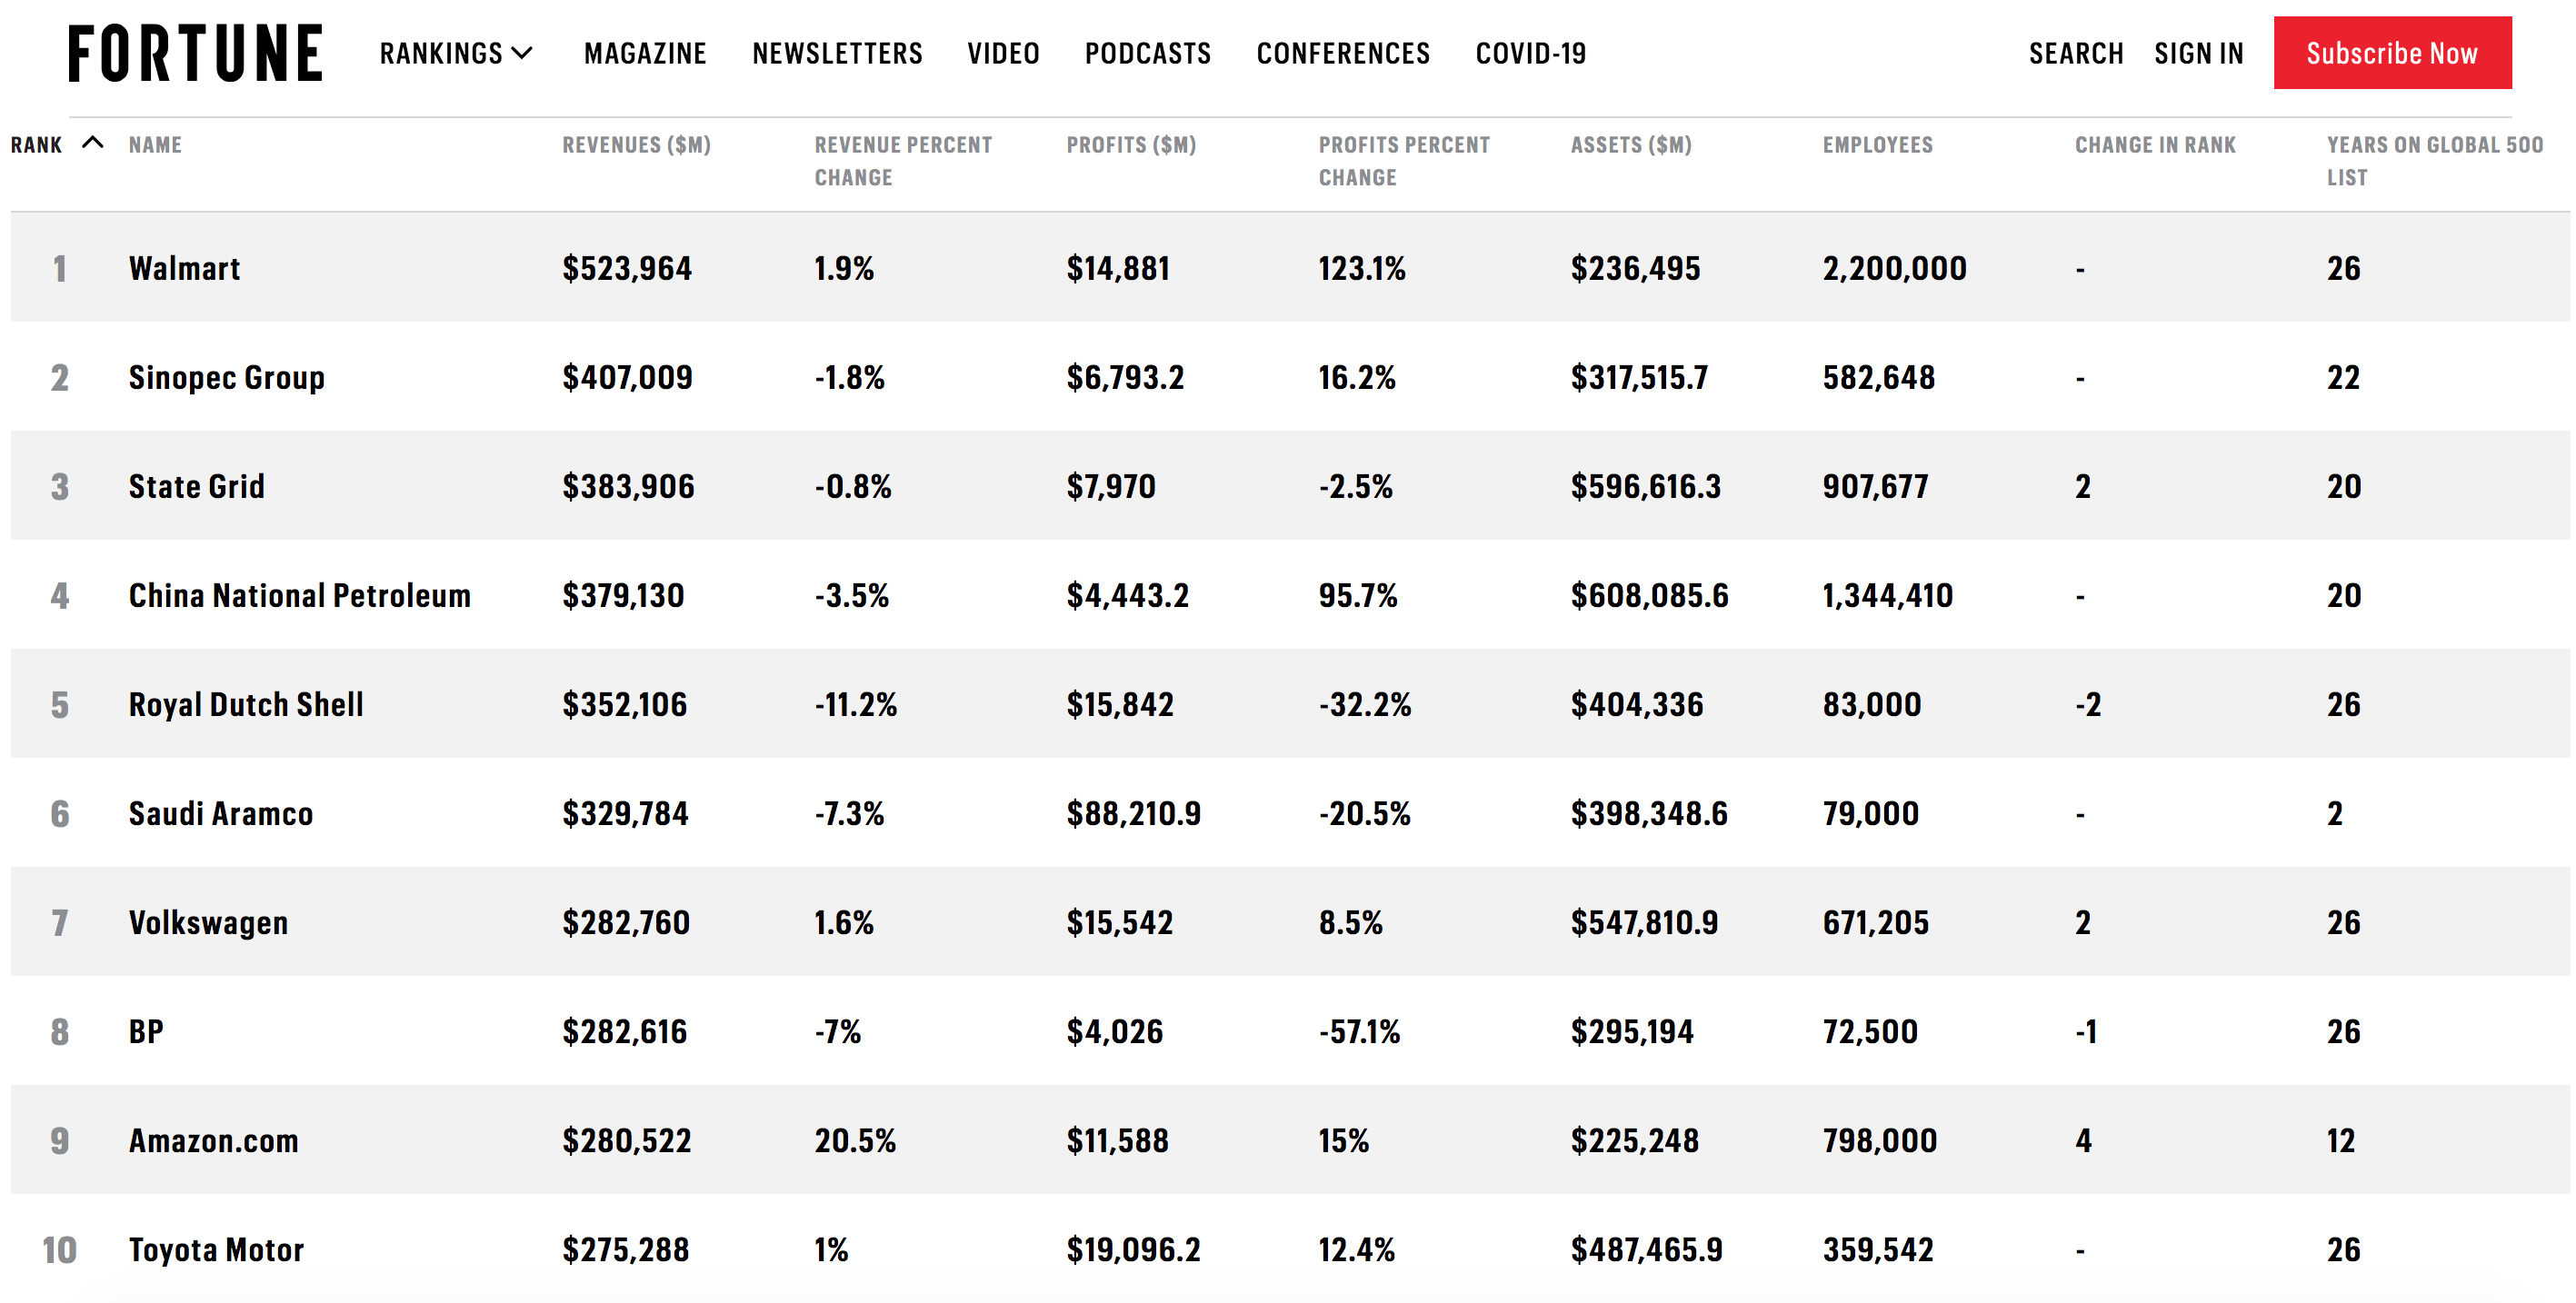This screenshot has height=1303, width=2576.
Task: Switch to the Magazine section
Action: pos(645,53)
